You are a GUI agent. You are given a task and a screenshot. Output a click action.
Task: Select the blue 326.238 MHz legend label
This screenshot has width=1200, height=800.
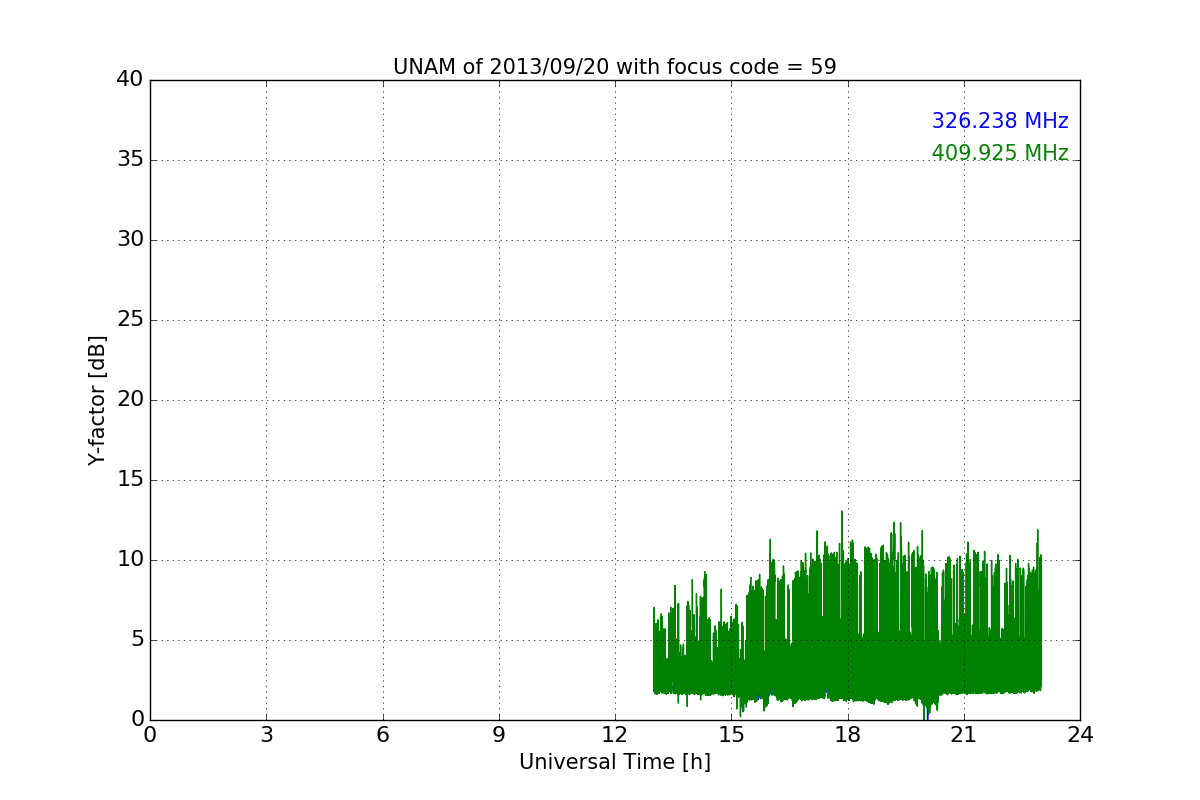1000,121
